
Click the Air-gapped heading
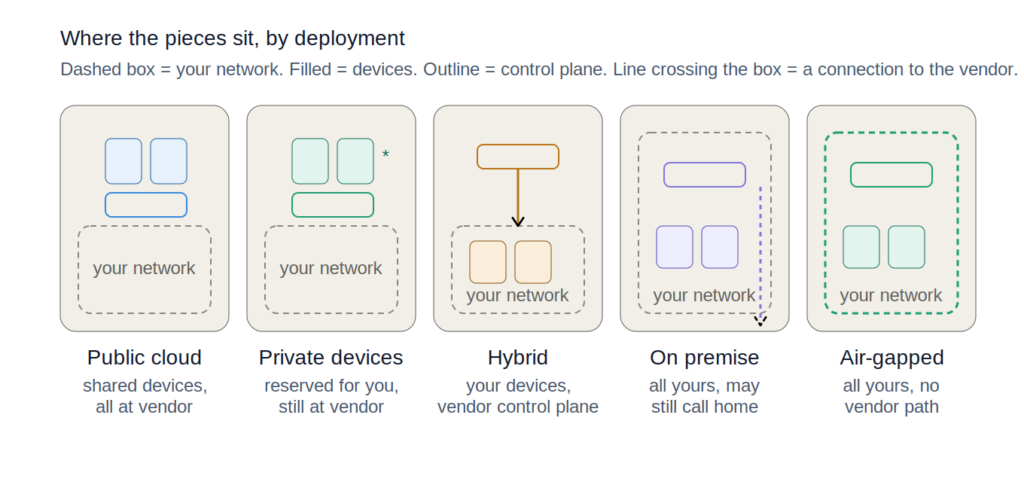click(891, 358)
